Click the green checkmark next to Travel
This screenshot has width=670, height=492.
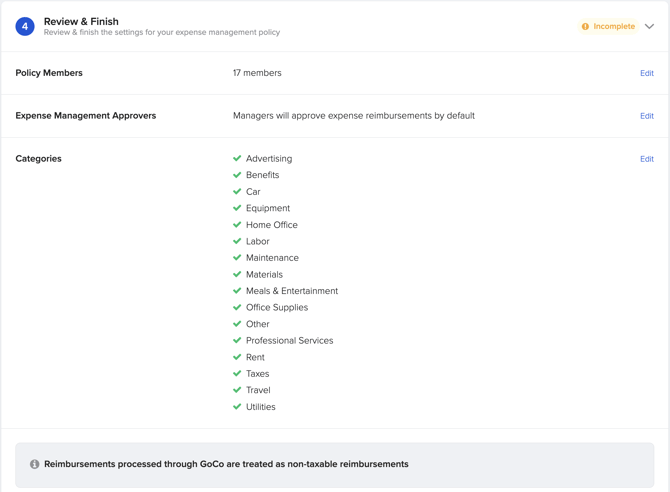coord(237,390)
